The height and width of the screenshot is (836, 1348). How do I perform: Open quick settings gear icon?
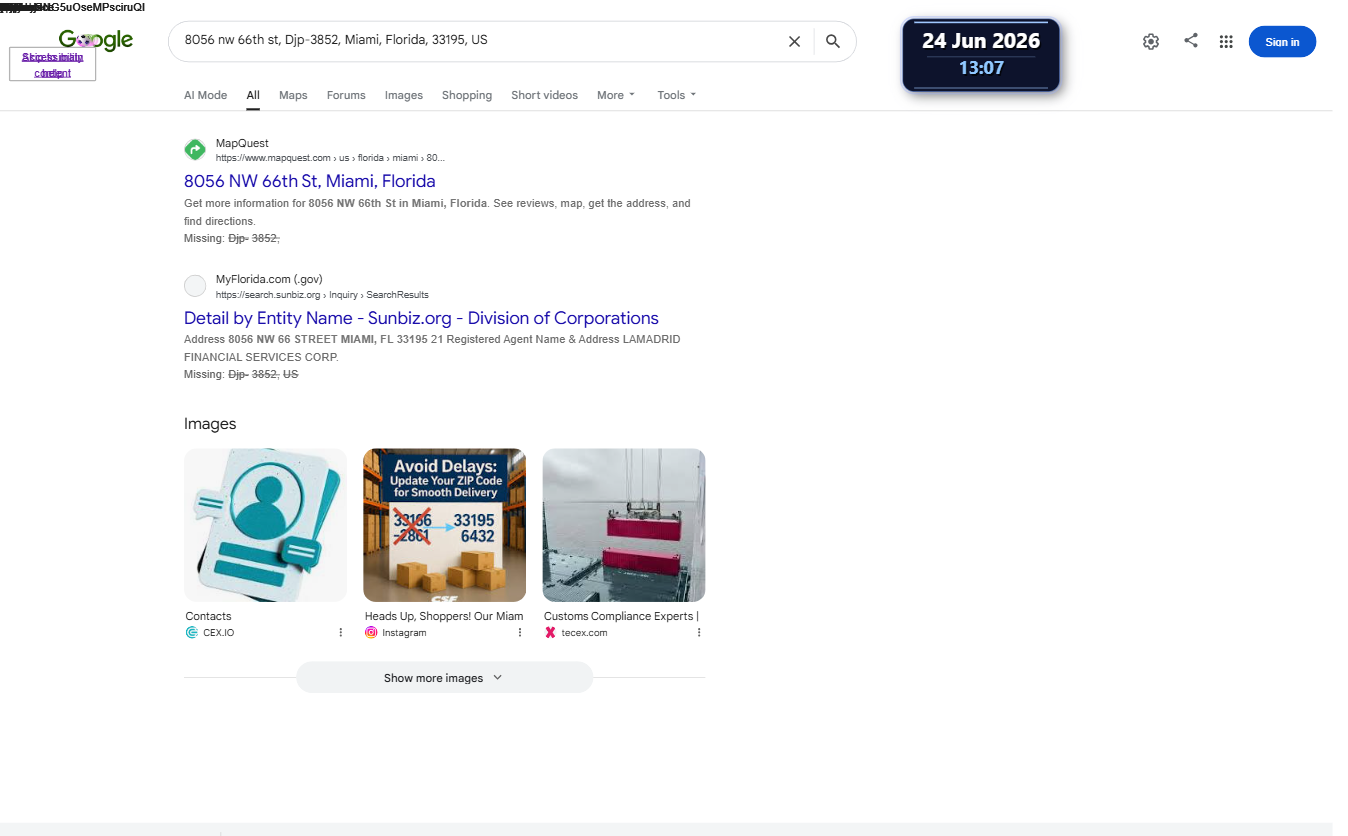tap(1151, 41)
